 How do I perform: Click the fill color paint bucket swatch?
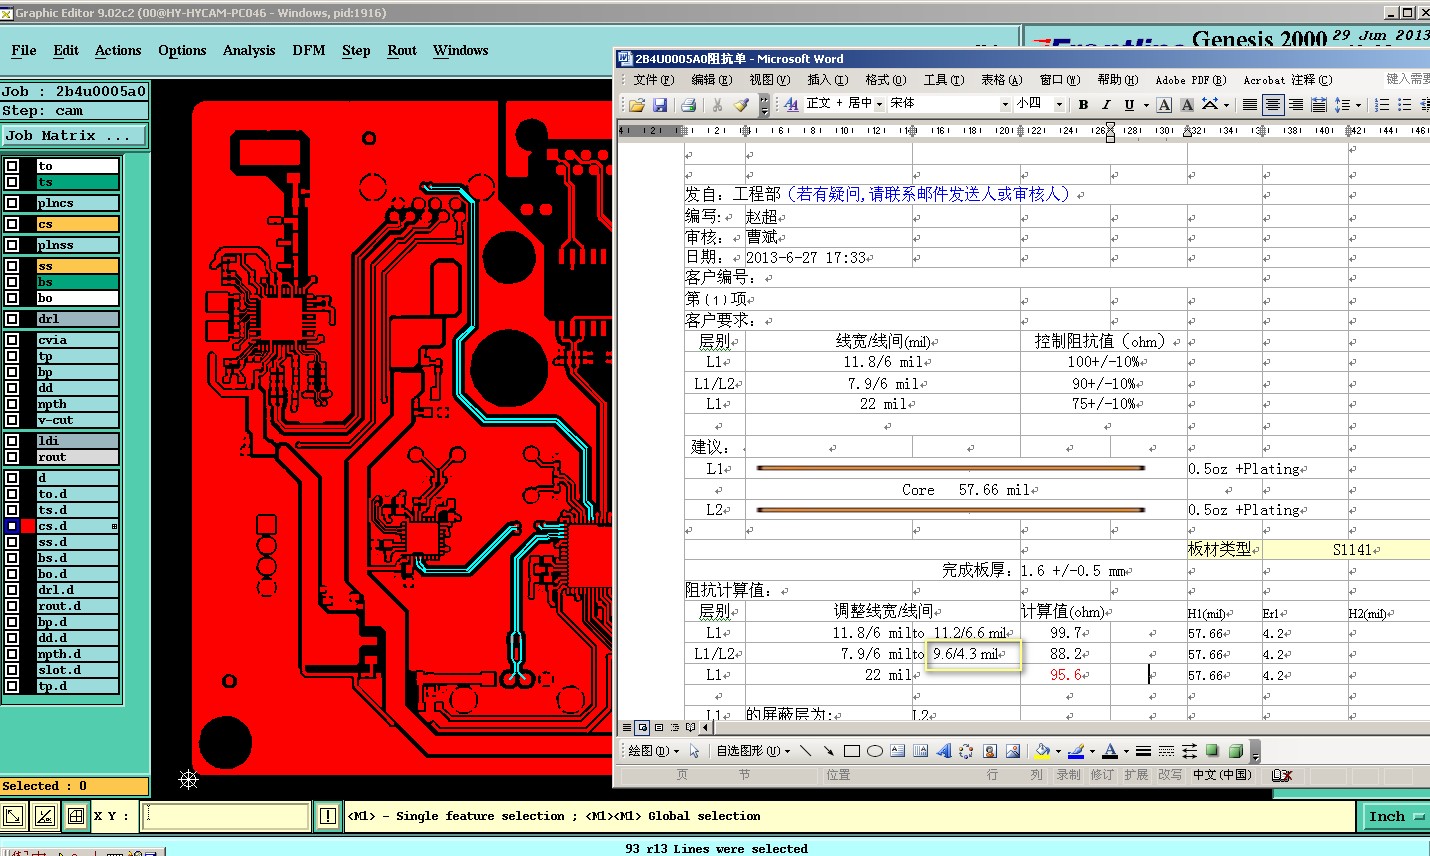[x=1042, y=751]
